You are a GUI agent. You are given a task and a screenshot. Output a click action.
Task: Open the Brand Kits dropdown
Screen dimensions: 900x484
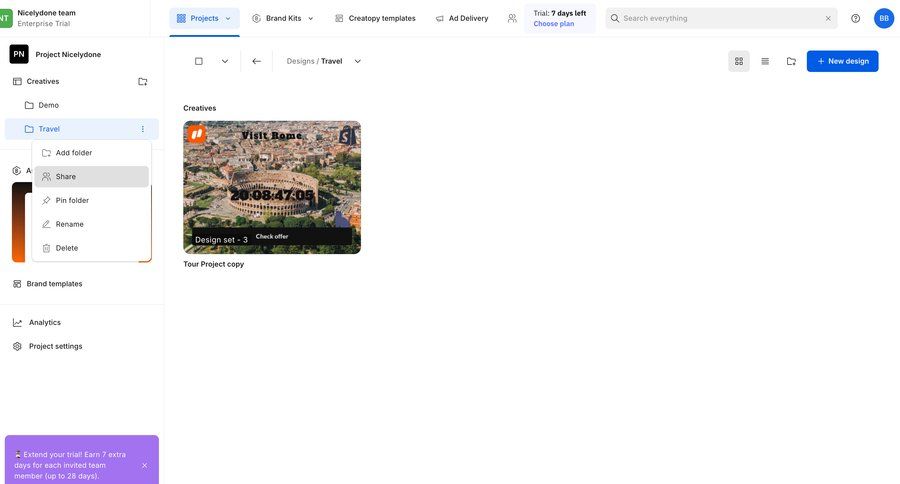(x=283, y=18)
